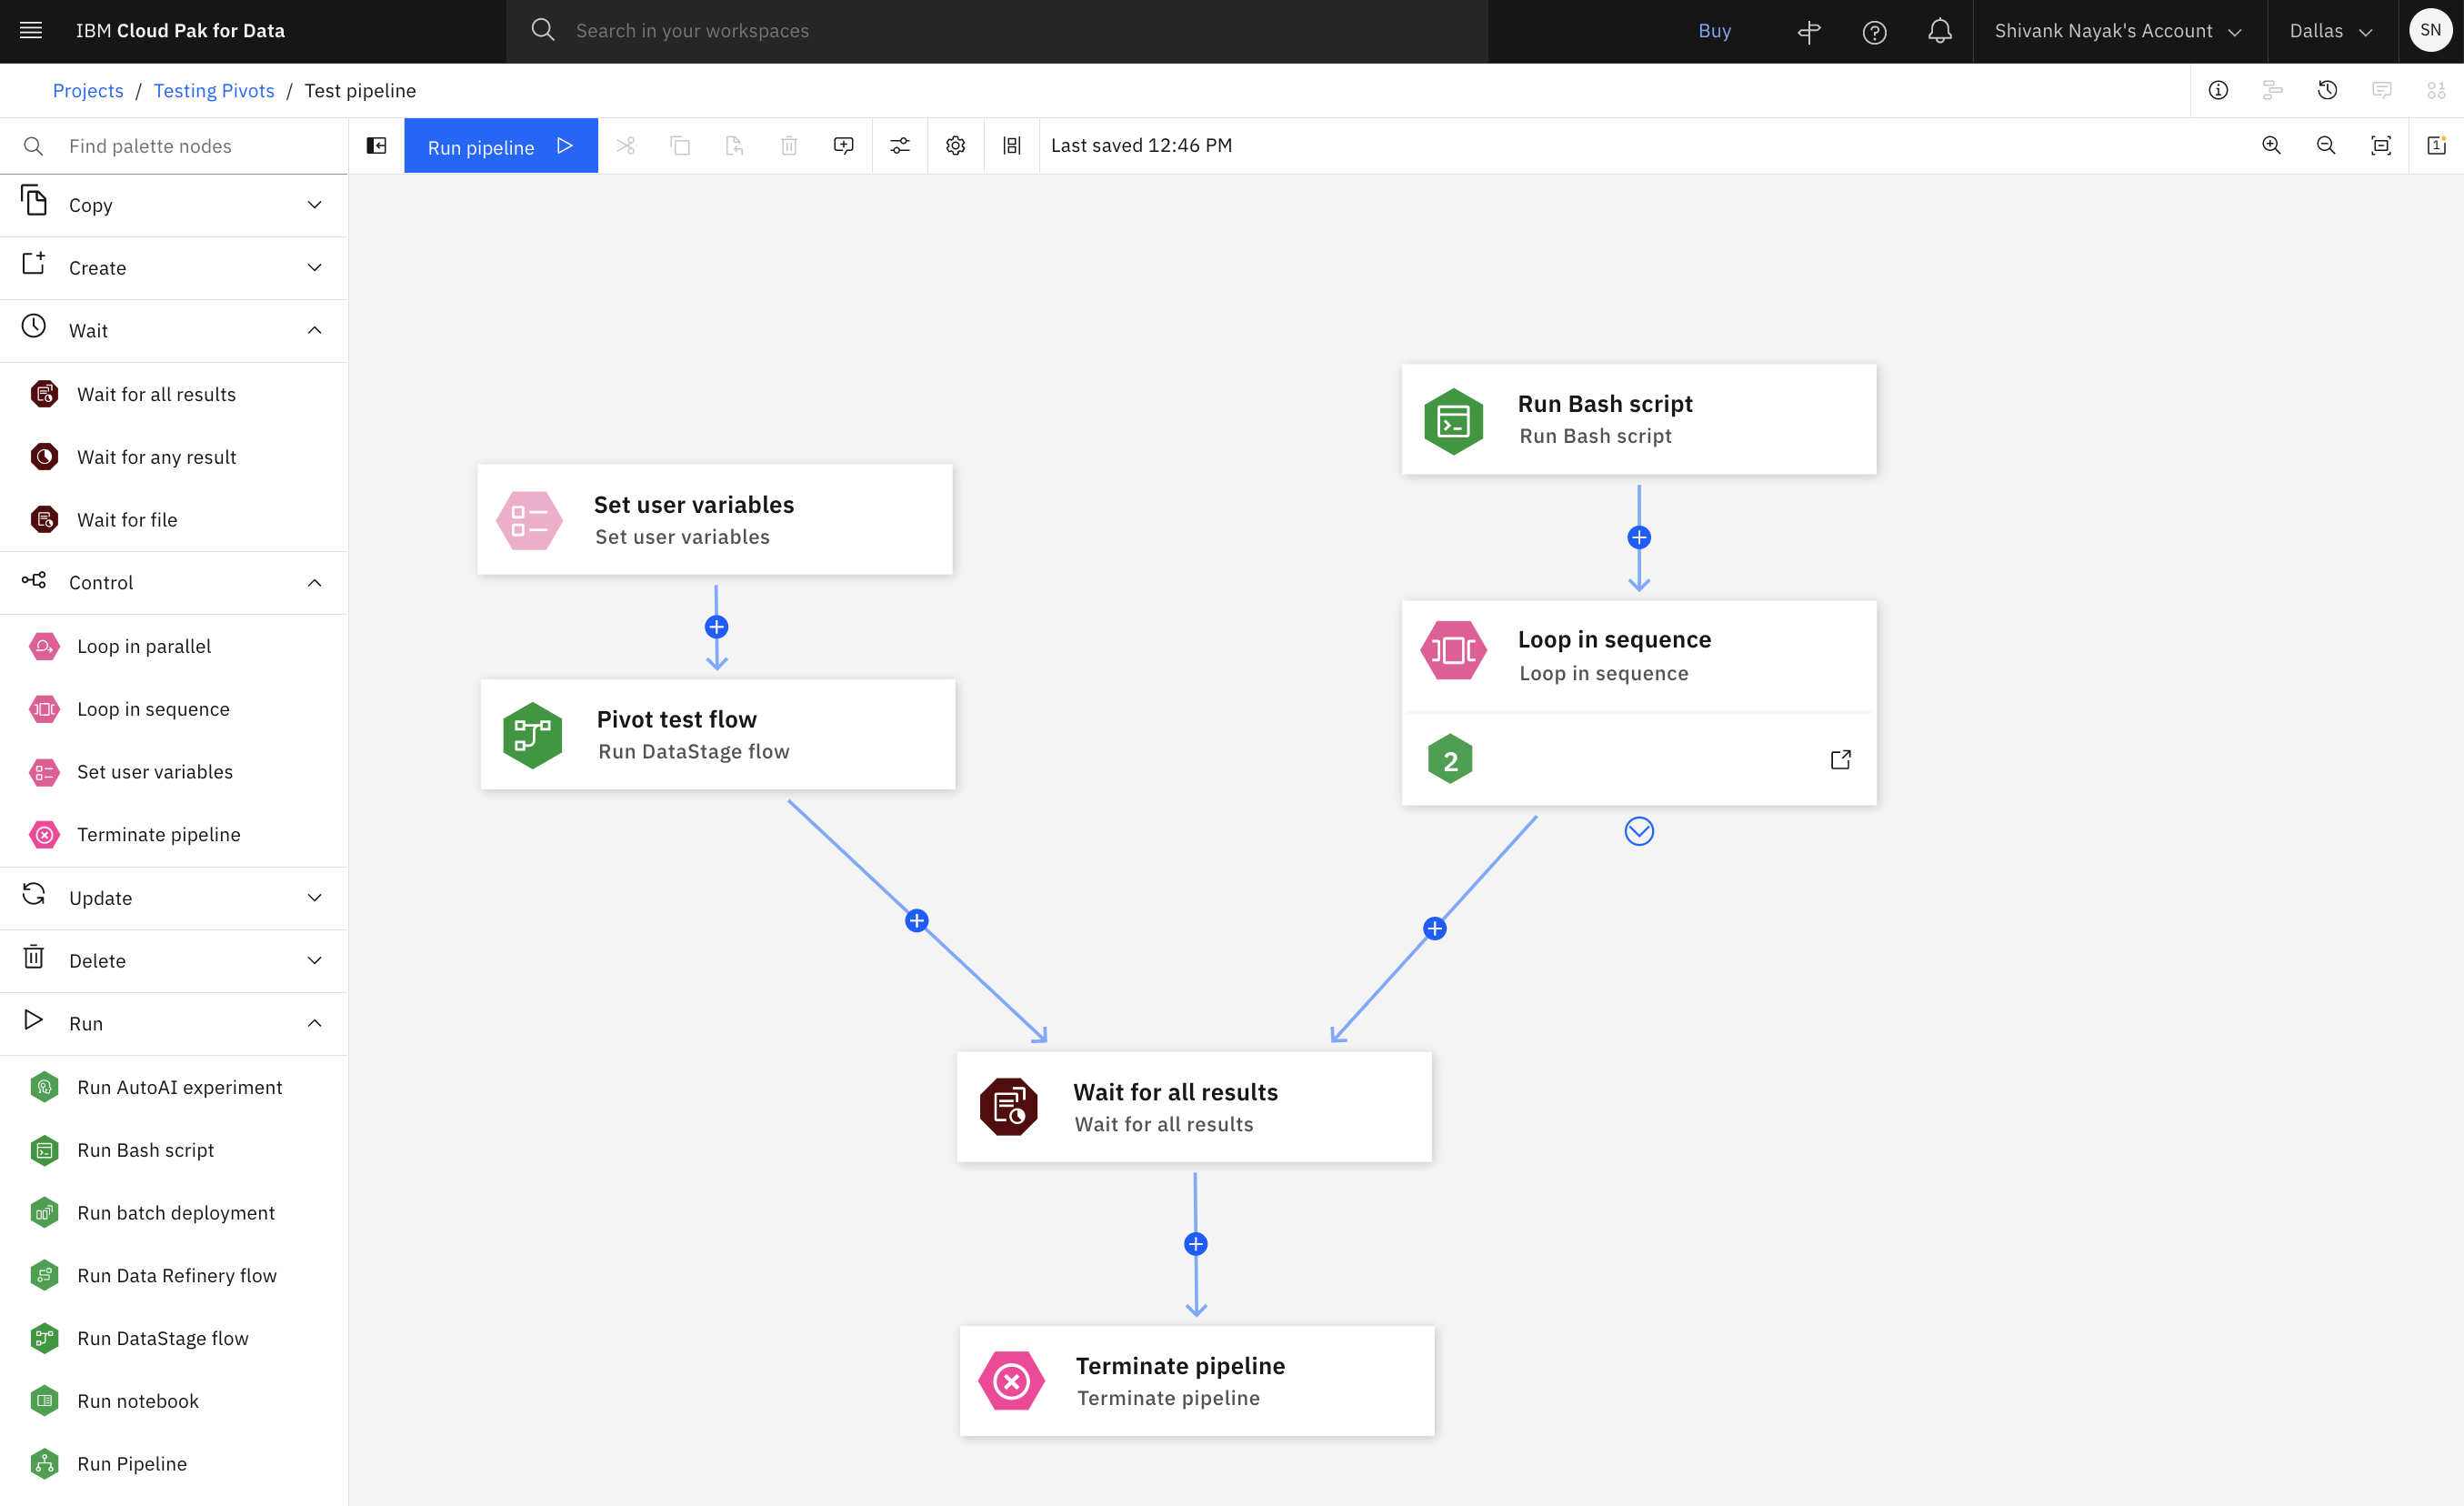
Task: Fit the pipeline to screen
Action: tap(2381, 146)
